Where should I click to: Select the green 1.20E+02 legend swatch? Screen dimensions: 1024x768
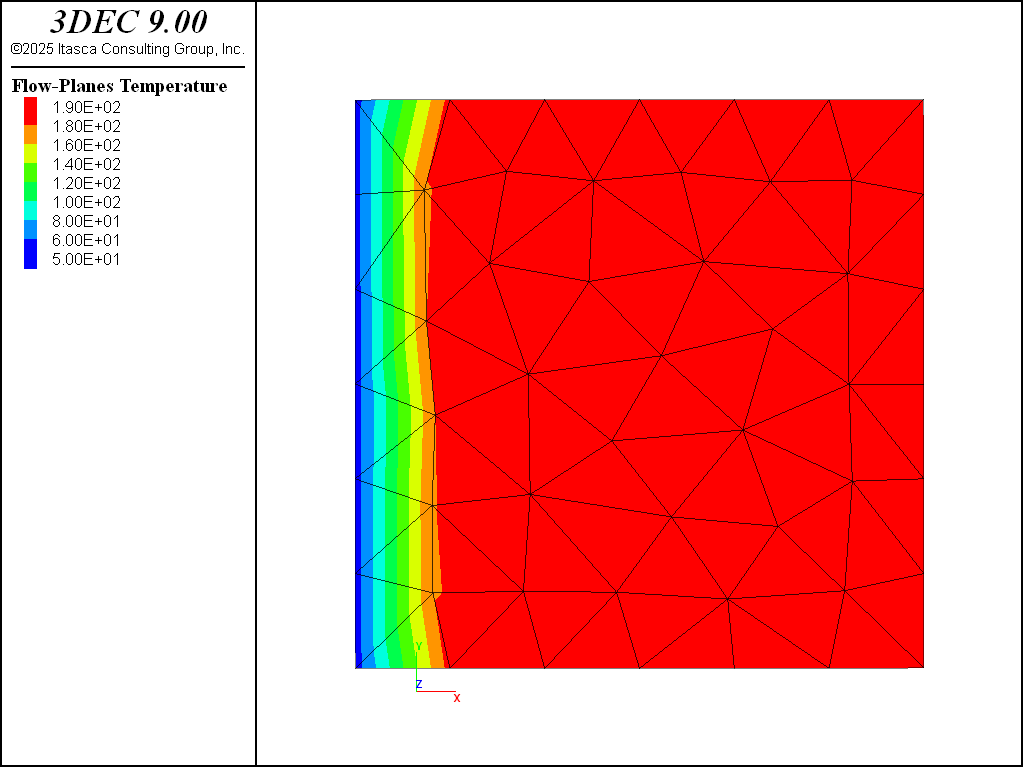[30, 191]
